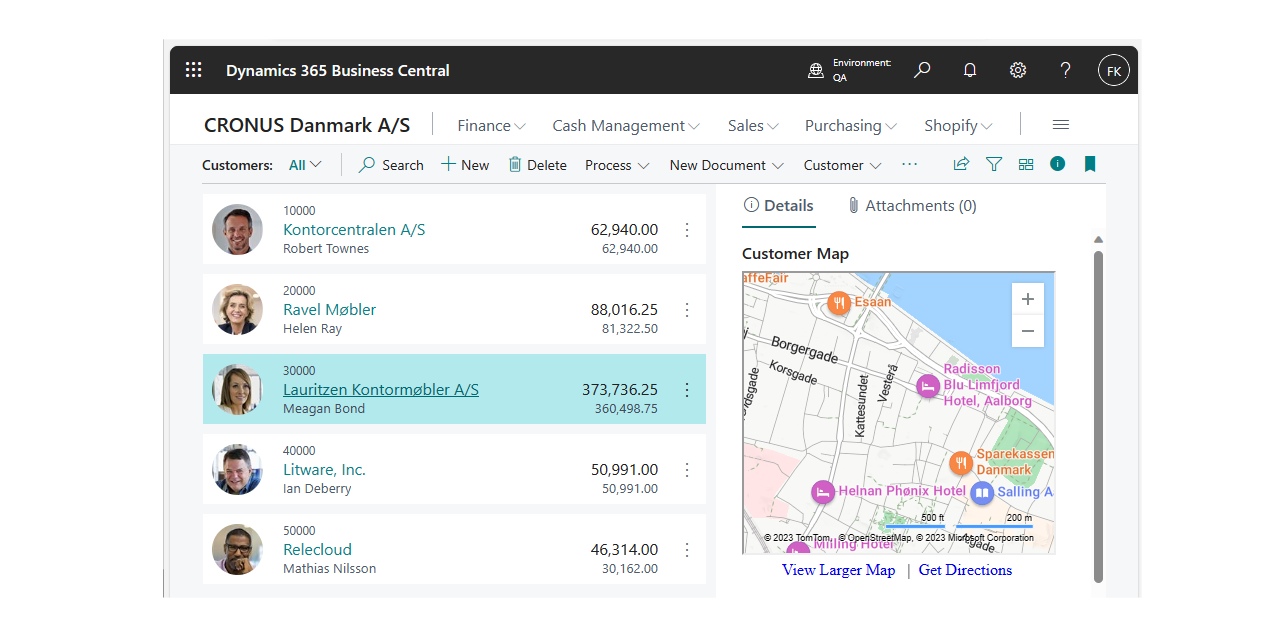Click the help question mark icon
The height and width of the screenshot is (640, 1280).
tap(1065, 70)
